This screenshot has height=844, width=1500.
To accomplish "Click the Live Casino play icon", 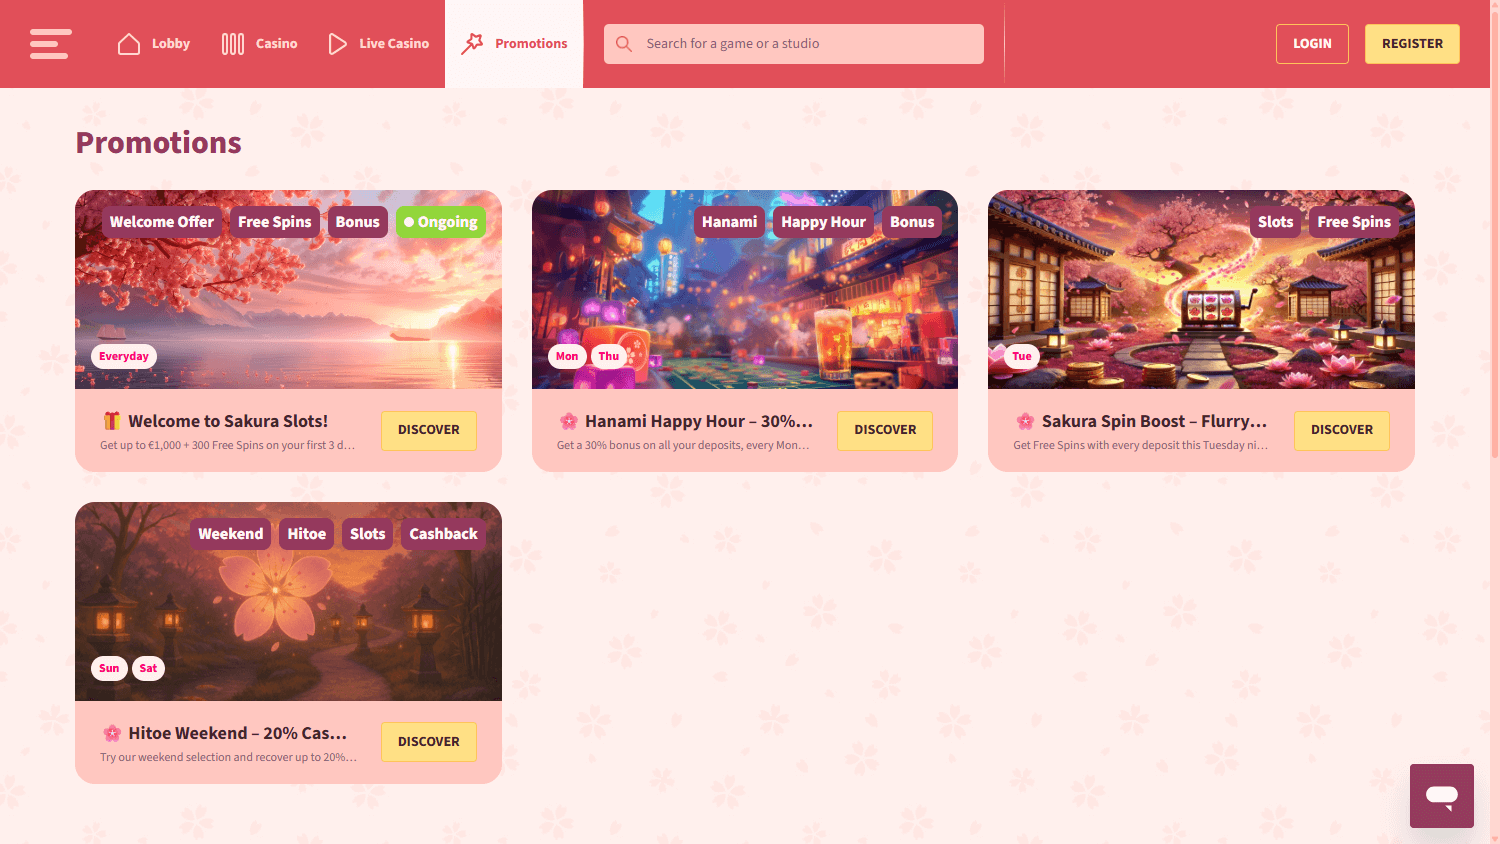I will [337, 43].
